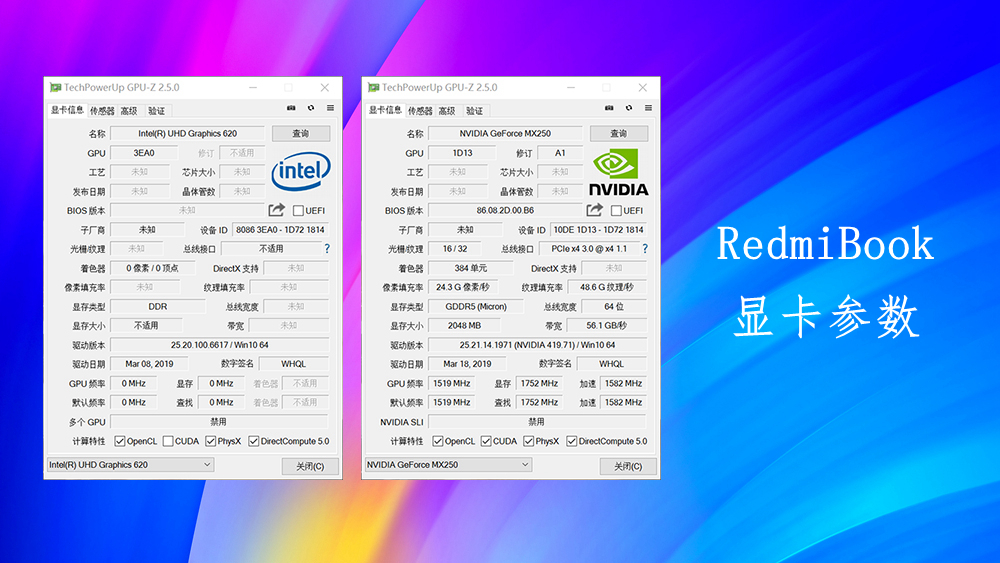This screenshot has height=563, width=1000.
Task: Click 查询 lookup button in Intel window
Action: click(301, 133)
